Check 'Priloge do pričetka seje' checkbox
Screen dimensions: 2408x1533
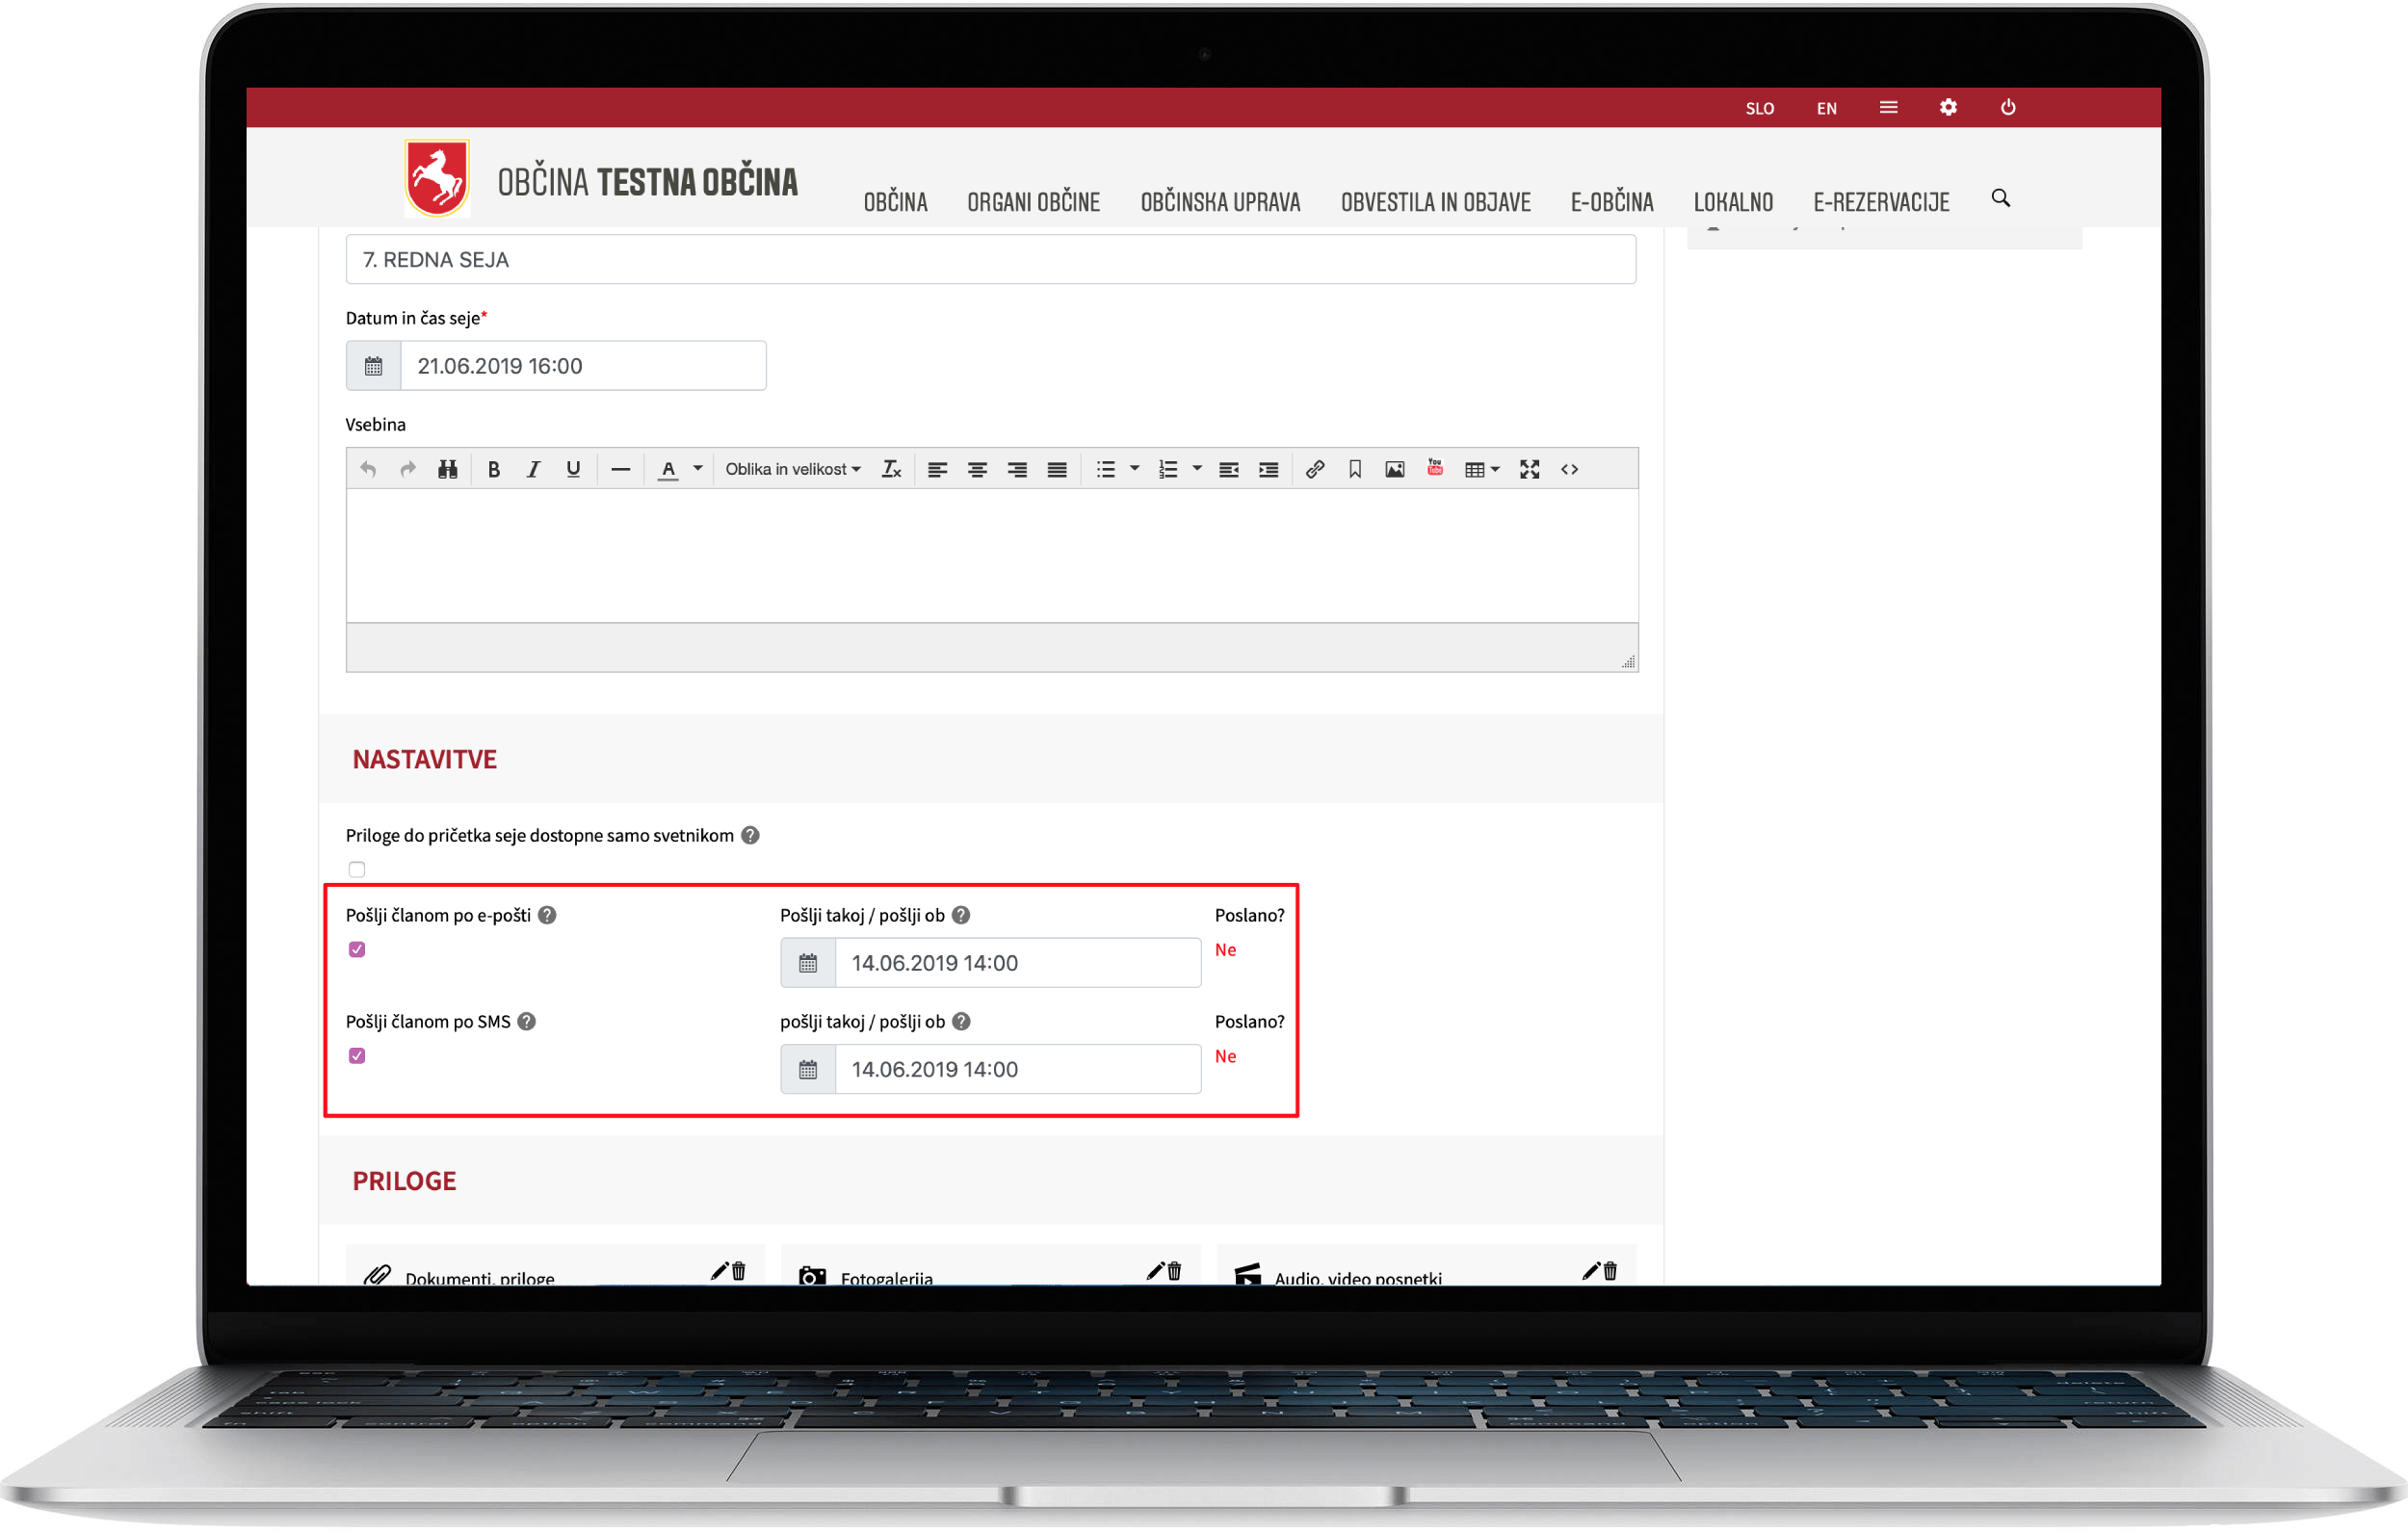(357, 869)
